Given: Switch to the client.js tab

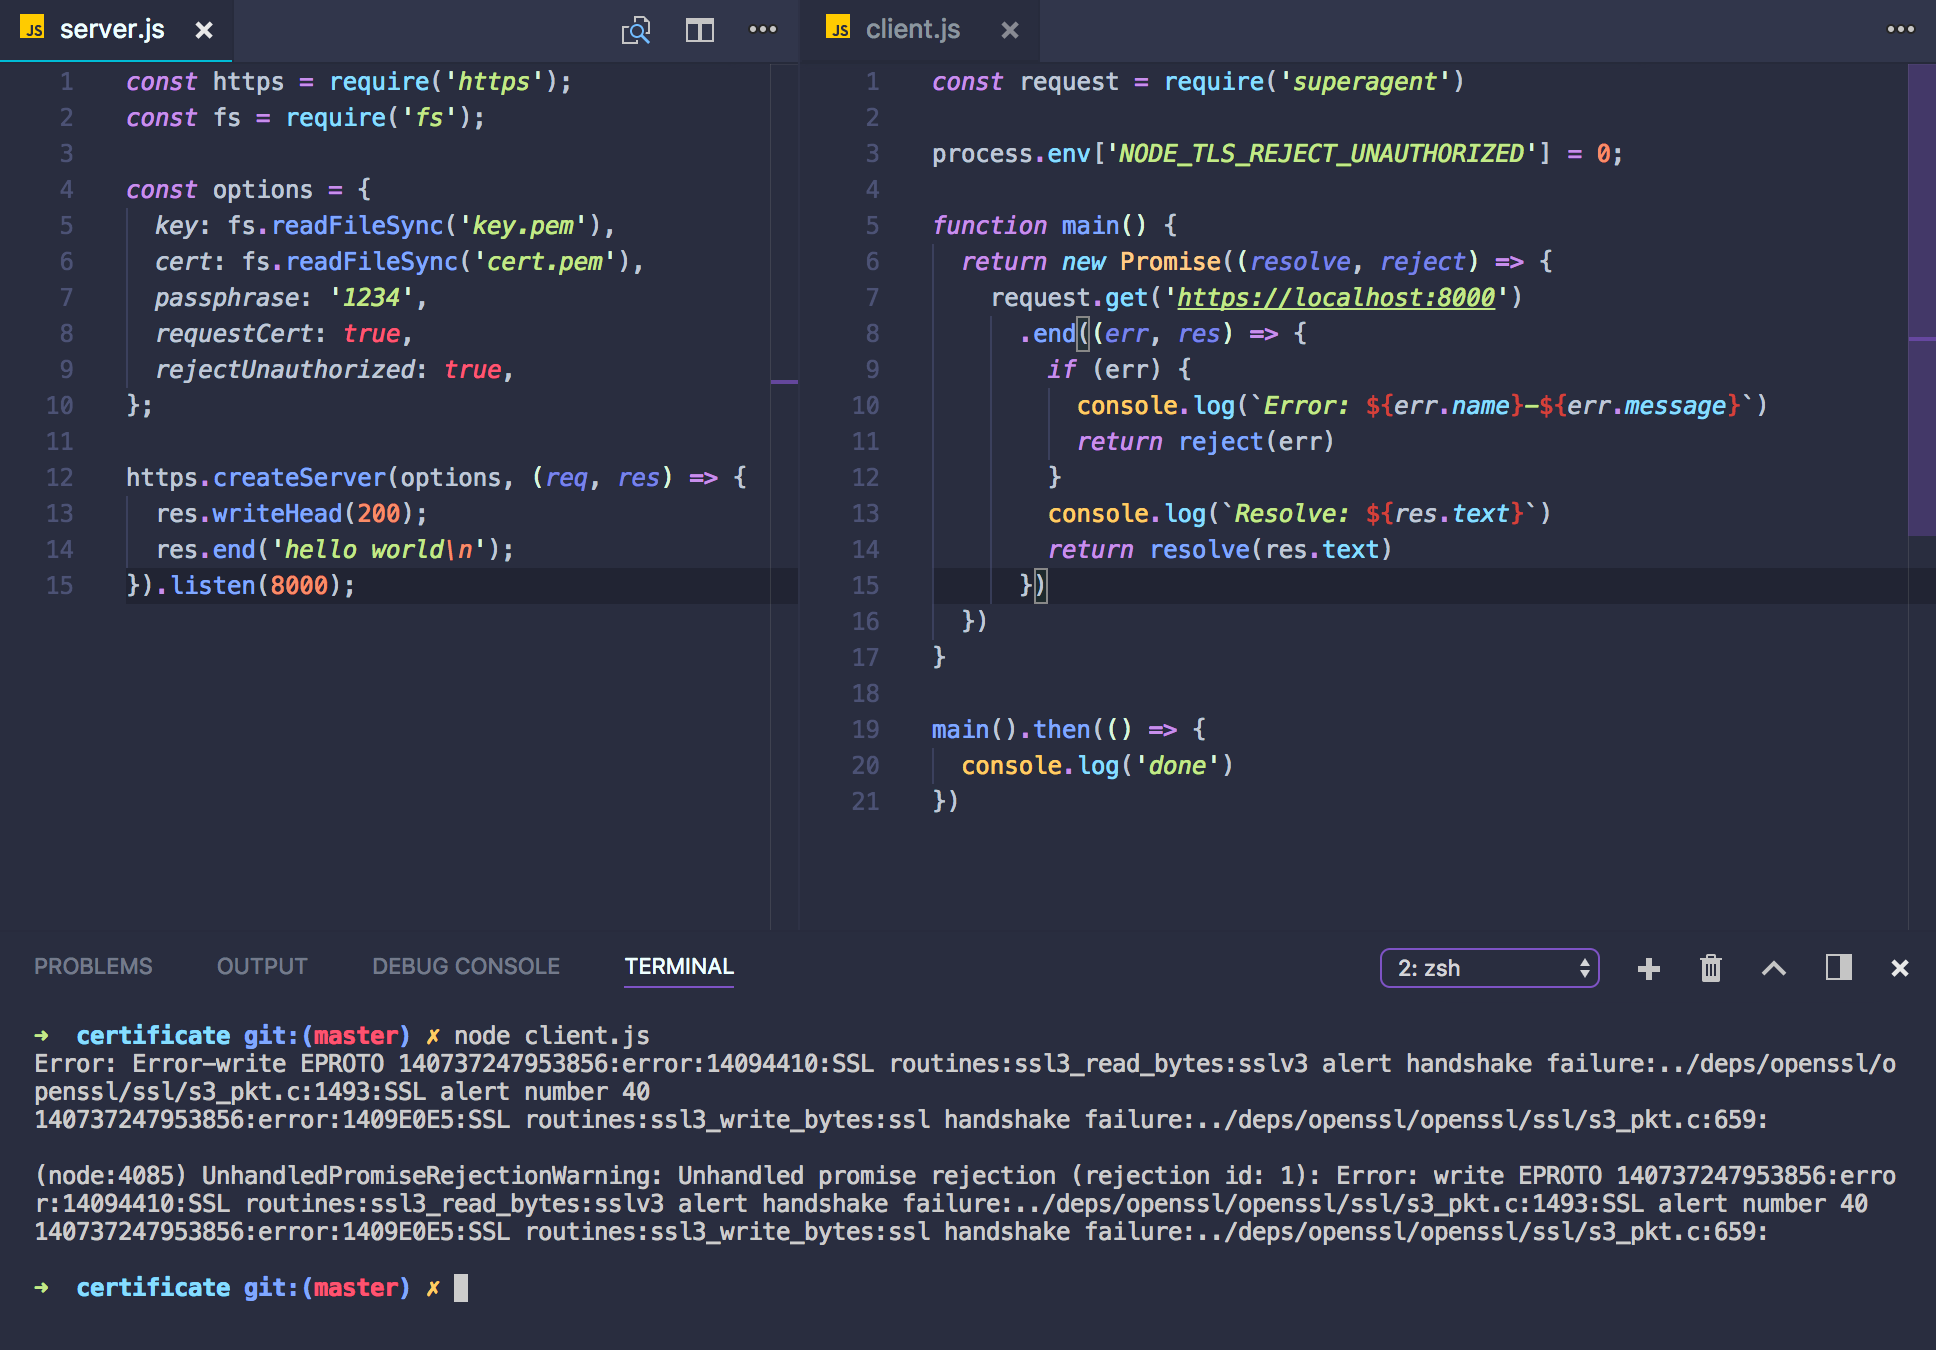Looking at the screenshot, I should pyautogui.click(x=912, y=30).
